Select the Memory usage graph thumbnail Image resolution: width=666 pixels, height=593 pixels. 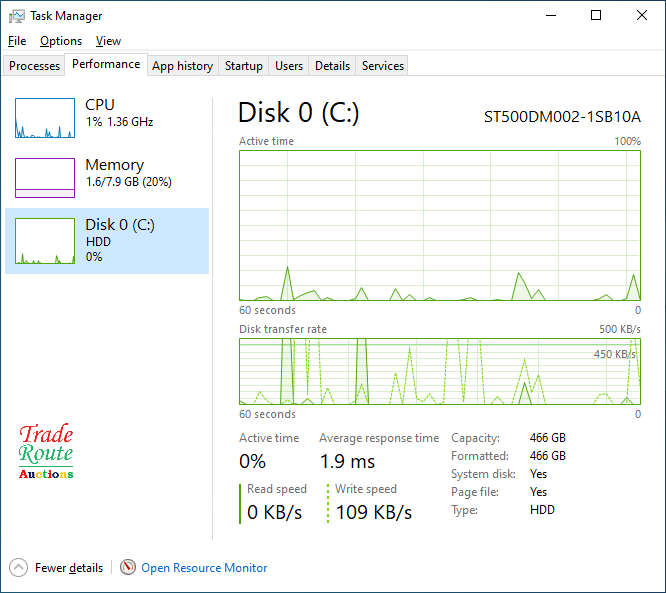[x=45, y=178]
